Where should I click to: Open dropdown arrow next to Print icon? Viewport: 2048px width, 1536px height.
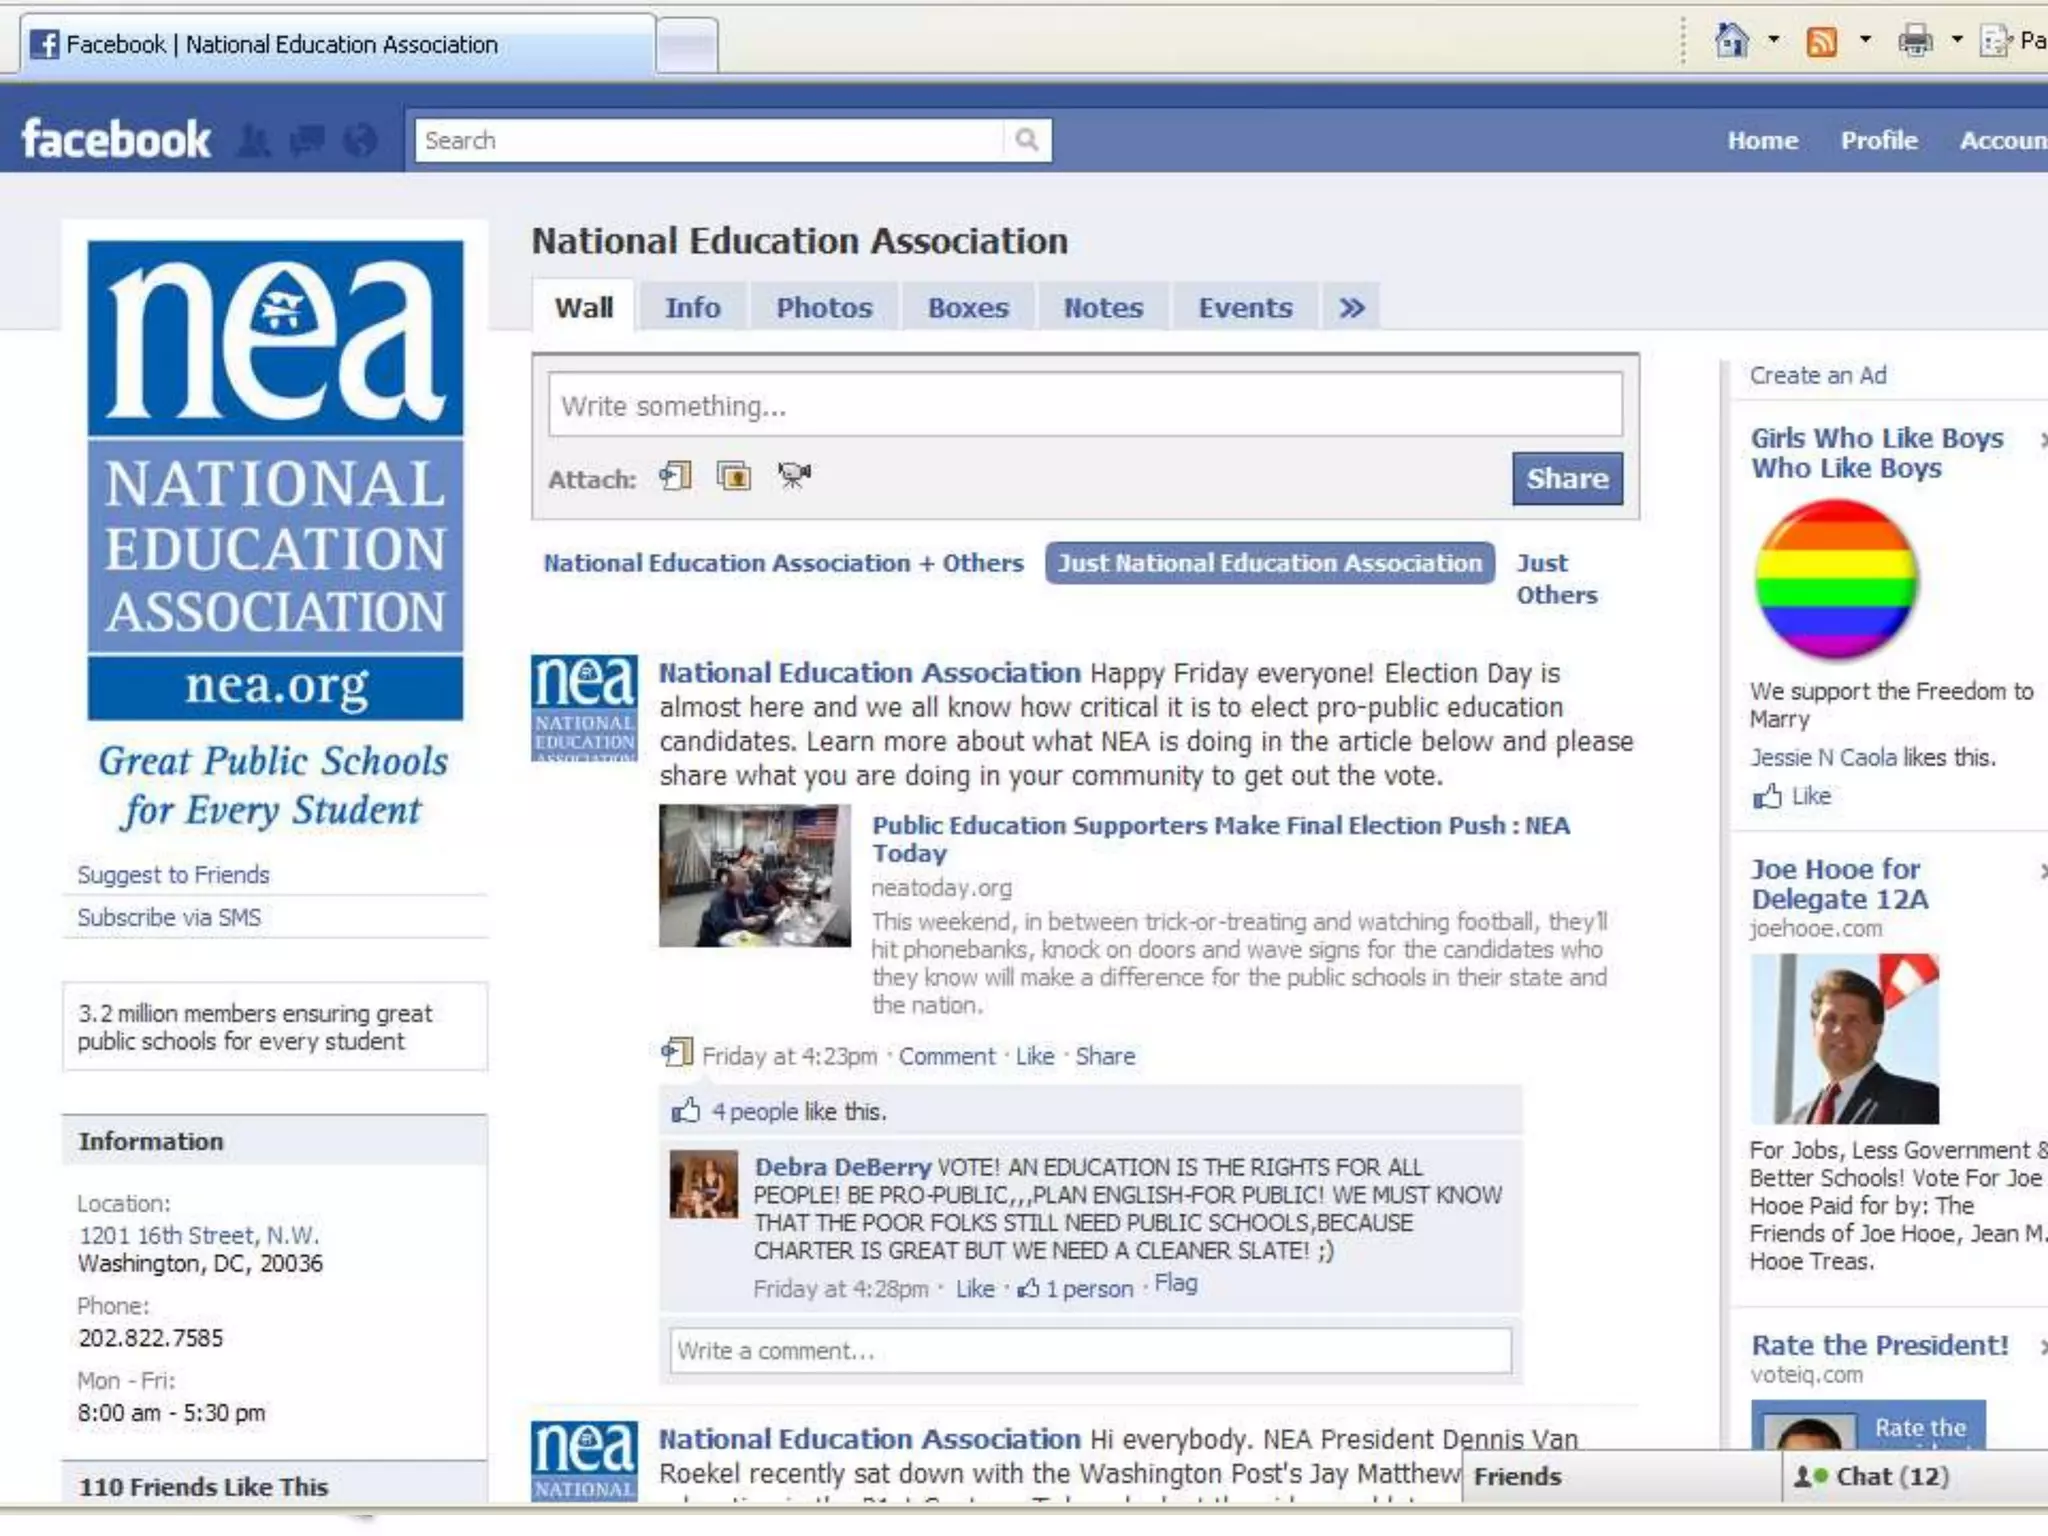click(x=1957, y=41)
